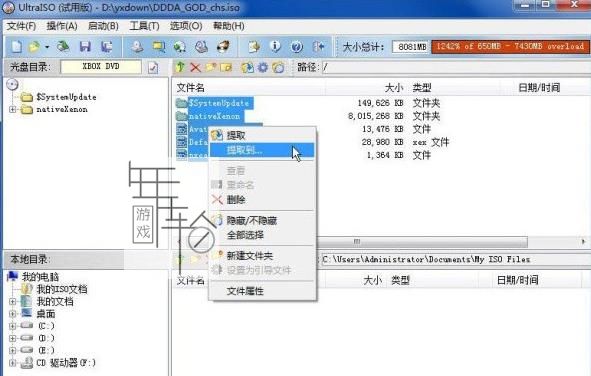Open the dropdown arrow beside Open icon
The width and height of the screenshot is (591, 376).
[x=47, y=47]
